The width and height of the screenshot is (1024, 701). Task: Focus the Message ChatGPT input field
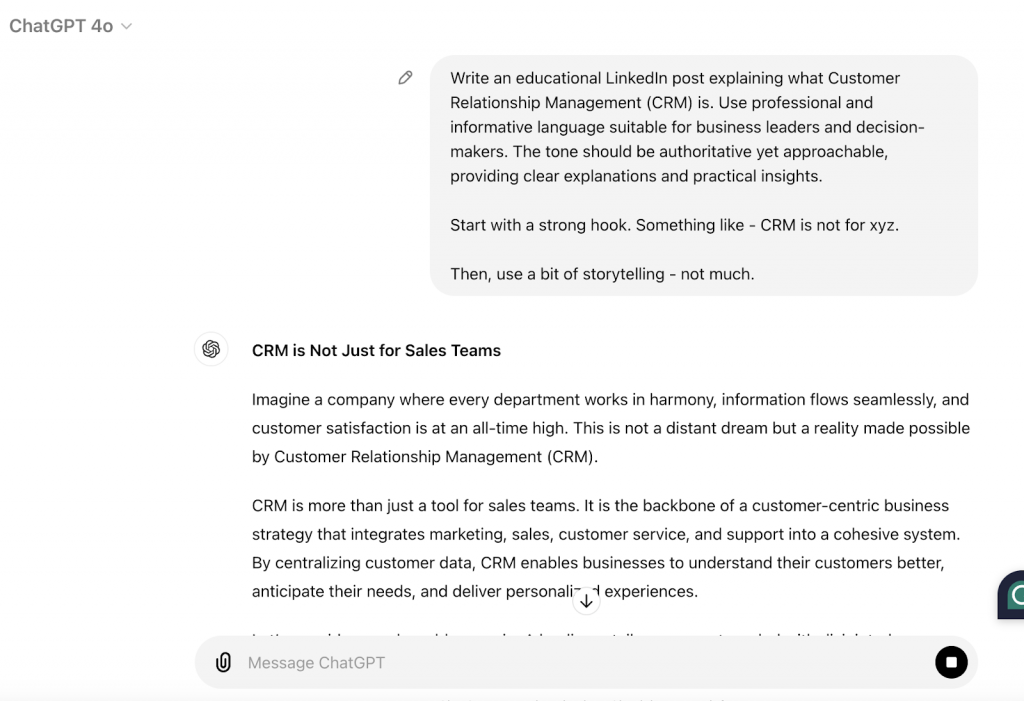point(580,662)
